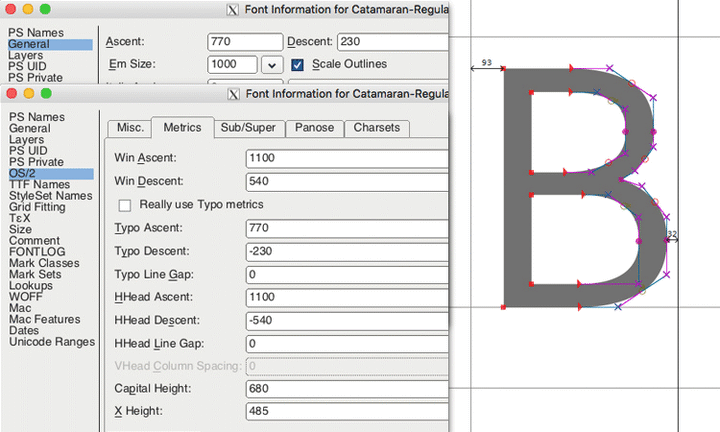720x432 pixels.
Task: Open the Grid Fitting category
Action: 39,207
